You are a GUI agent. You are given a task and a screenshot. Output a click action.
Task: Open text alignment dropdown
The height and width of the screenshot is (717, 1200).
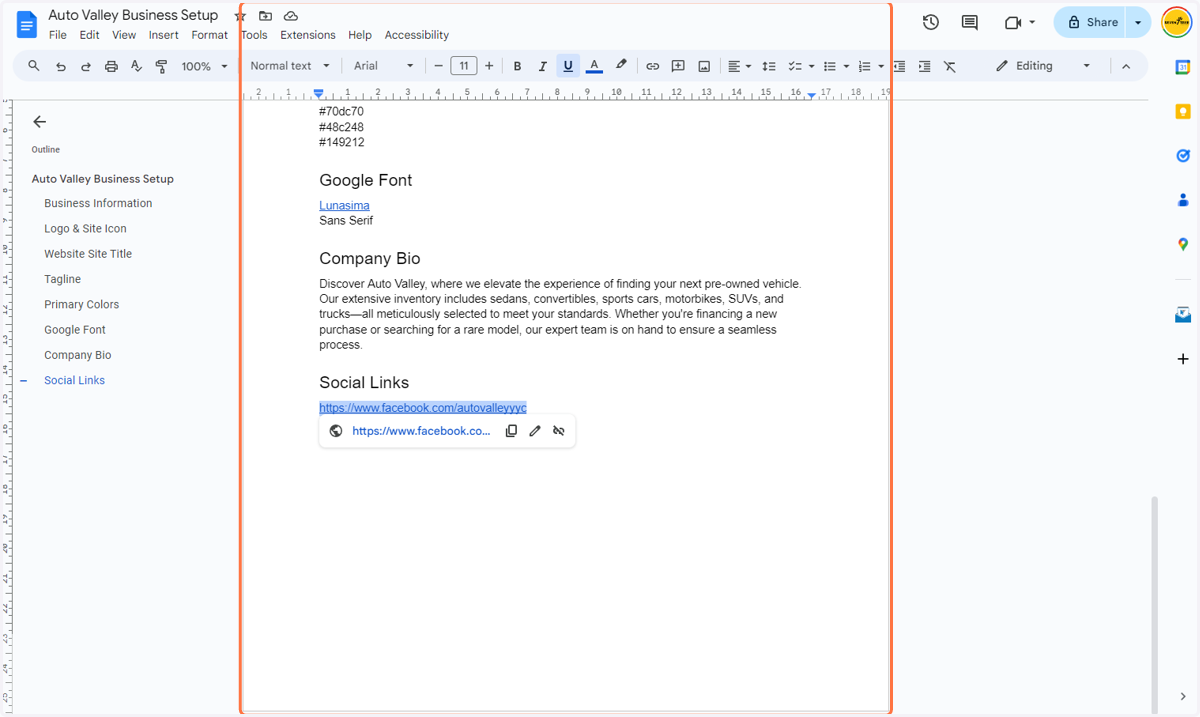[740, 66]
